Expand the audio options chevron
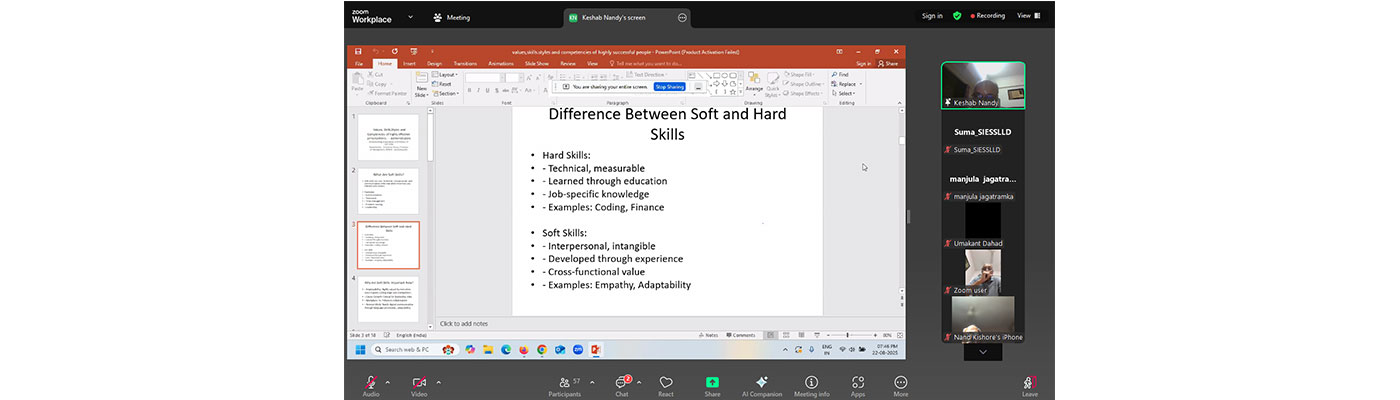The height and width of the screenshot is (400, 1400). click(x=388, y=382)
